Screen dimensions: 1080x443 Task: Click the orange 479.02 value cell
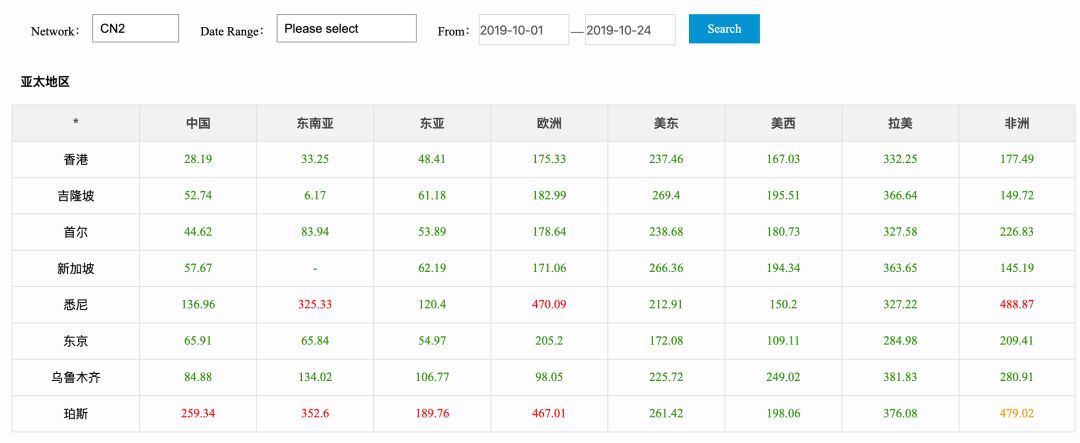tap(1017, 413)
